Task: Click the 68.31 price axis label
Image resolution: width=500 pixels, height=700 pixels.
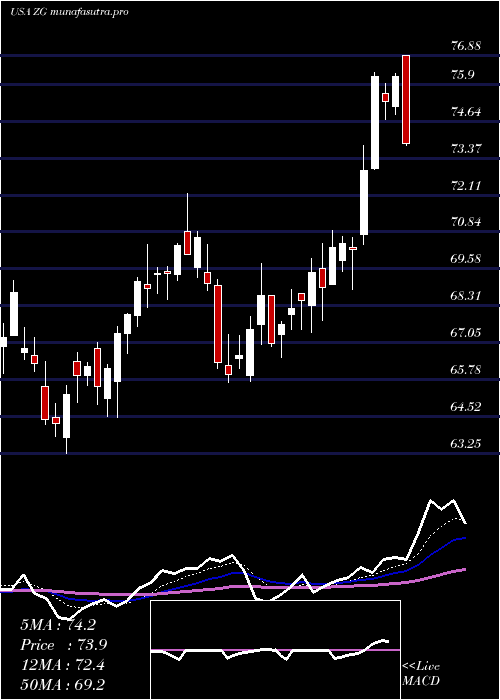Action: 467,296
